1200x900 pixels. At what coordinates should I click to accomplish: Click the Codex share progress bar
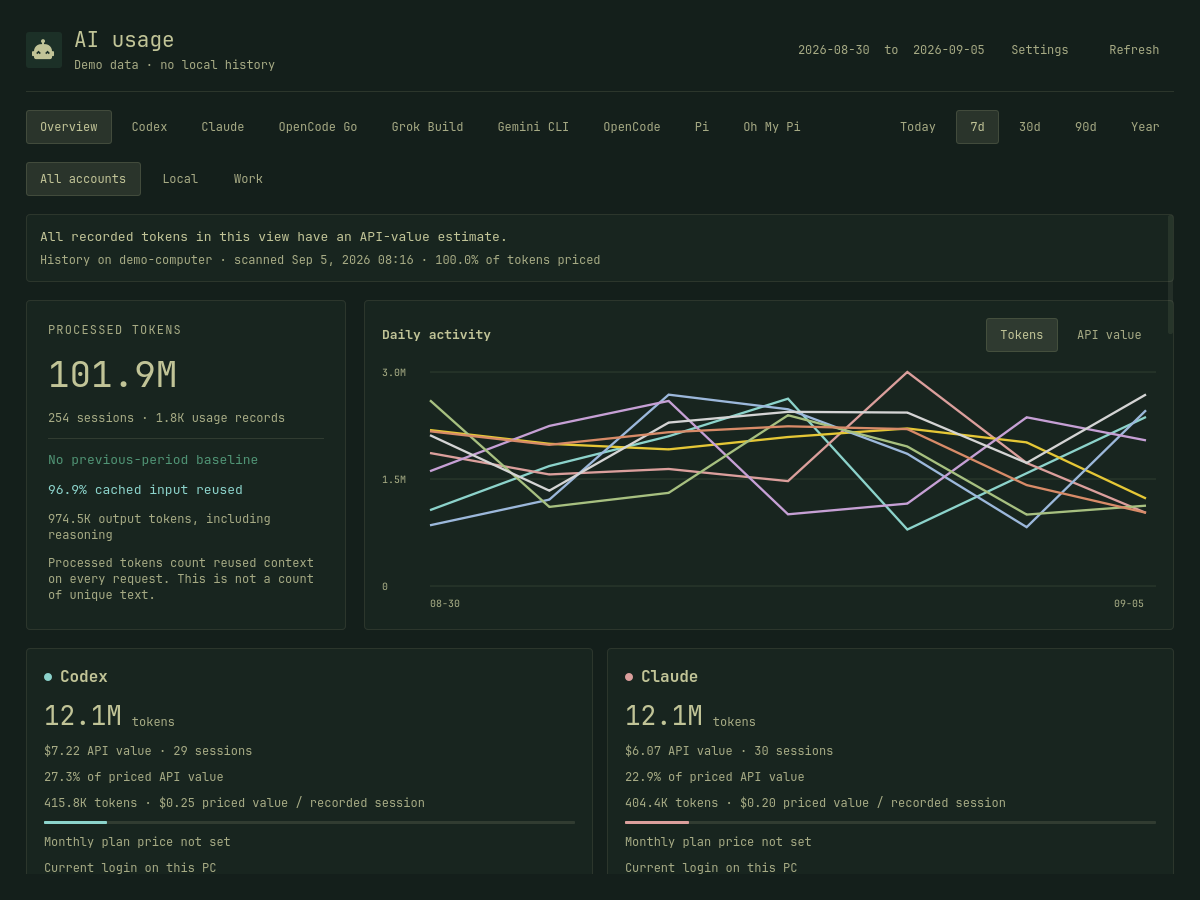click(309, 822)
